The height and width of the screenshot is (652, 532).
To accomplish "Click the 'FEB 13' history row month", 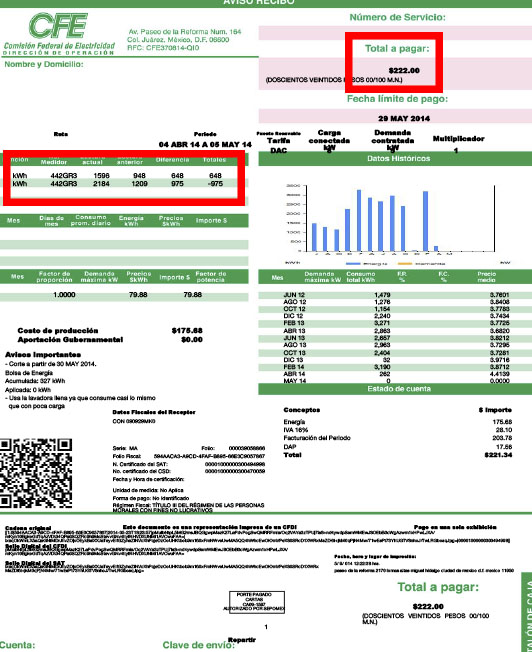I will coord(294,323).
